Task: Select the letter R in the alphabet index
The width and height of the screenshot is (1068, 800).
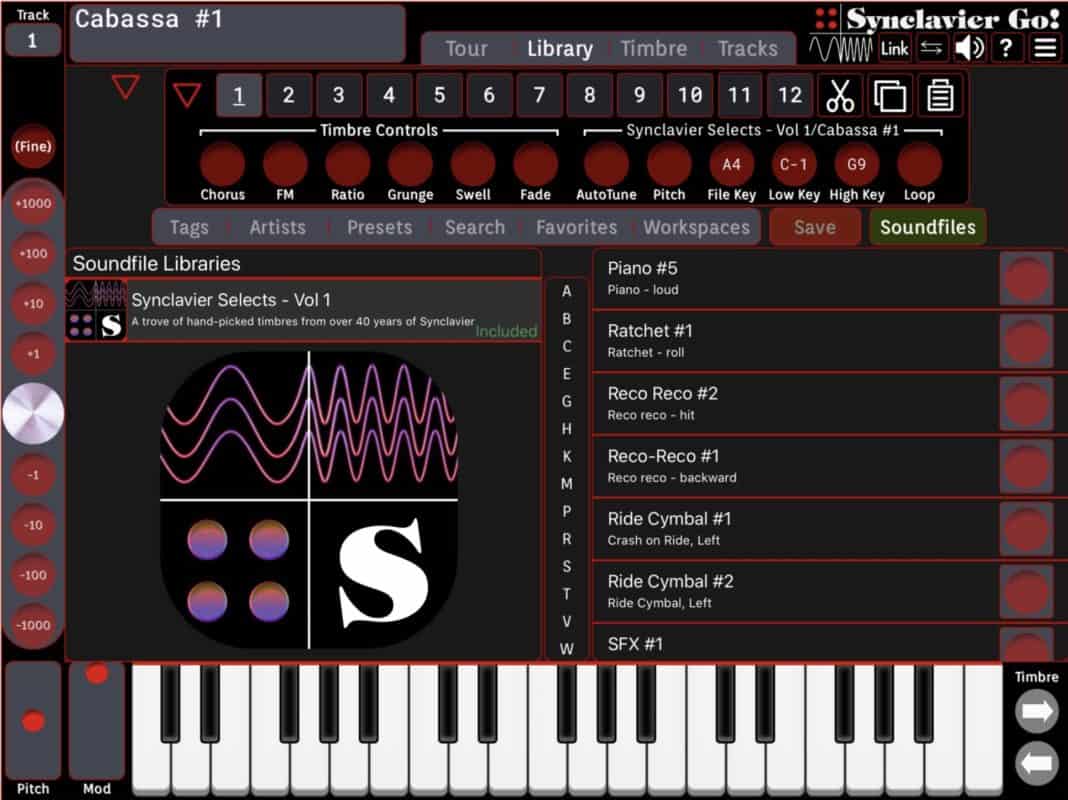Action: pyautogui.click(x=567, y=539)
